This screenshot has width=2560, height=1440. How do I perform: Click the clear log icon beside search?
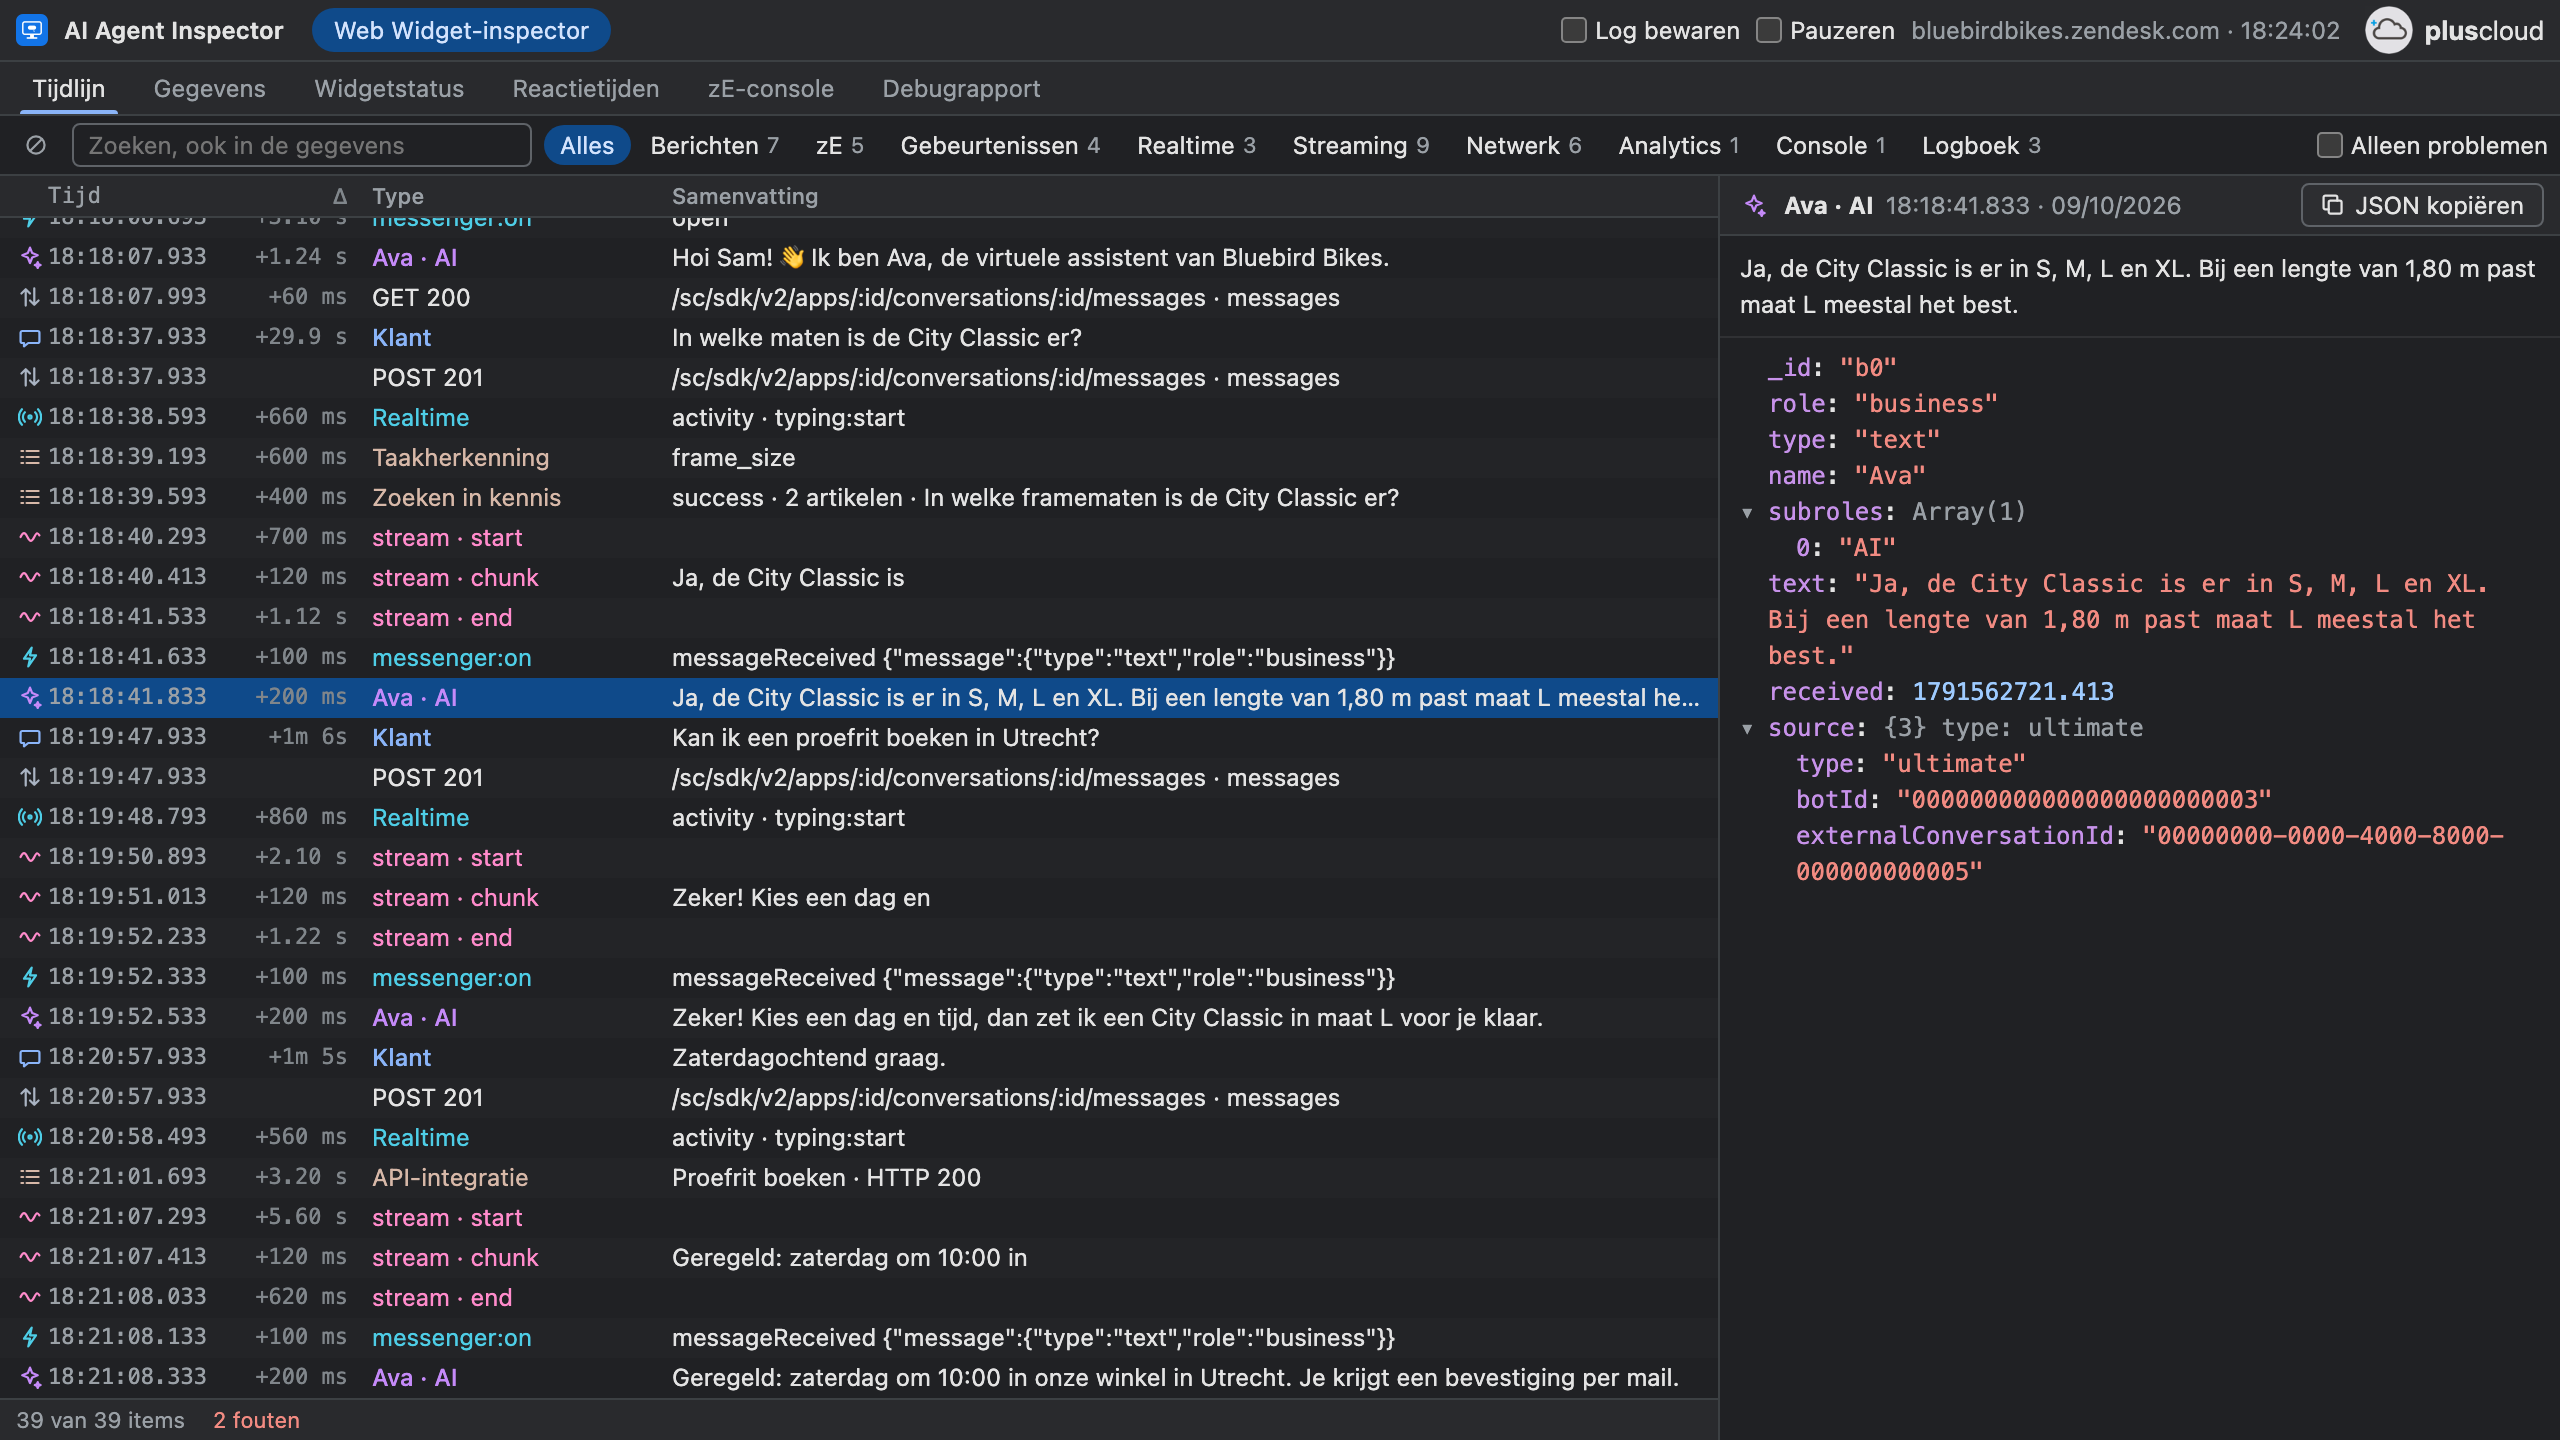36,145
